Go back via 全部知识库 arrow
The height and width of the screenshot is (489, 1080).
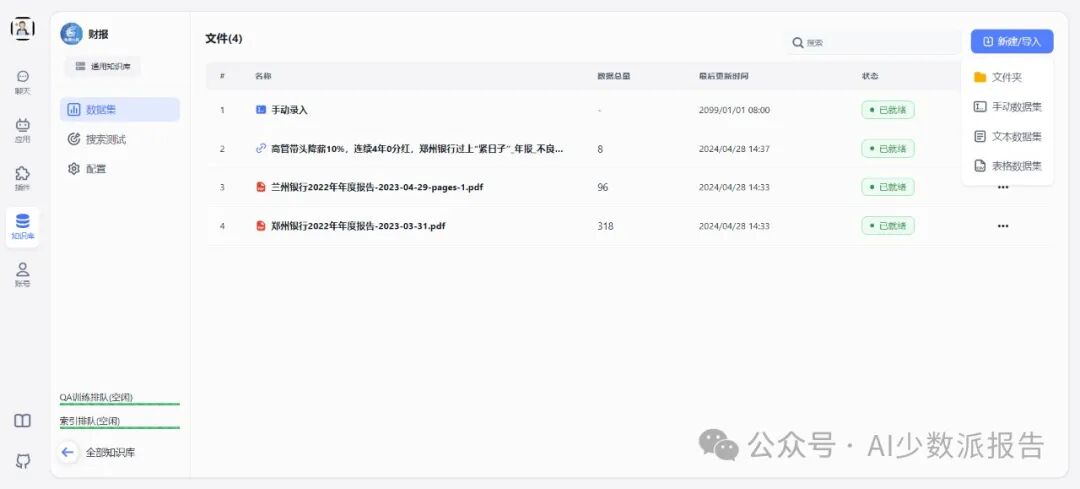coord(68,452)
